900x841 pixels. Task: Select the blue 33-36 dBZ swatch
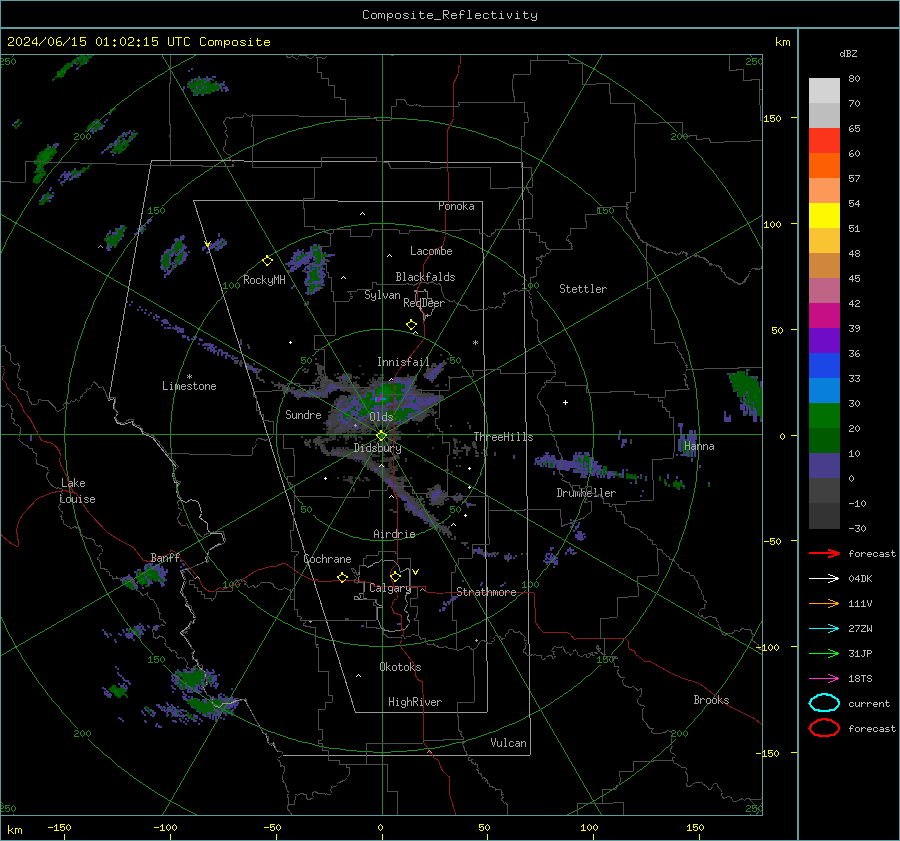pos(824,366)
